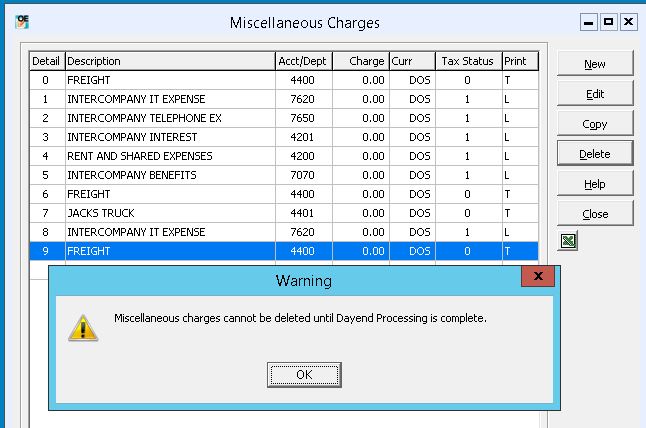Image resolution: width=646 pixels, height=428 pixels.
Task: Click the Tax Status column header
Action: 467,61
